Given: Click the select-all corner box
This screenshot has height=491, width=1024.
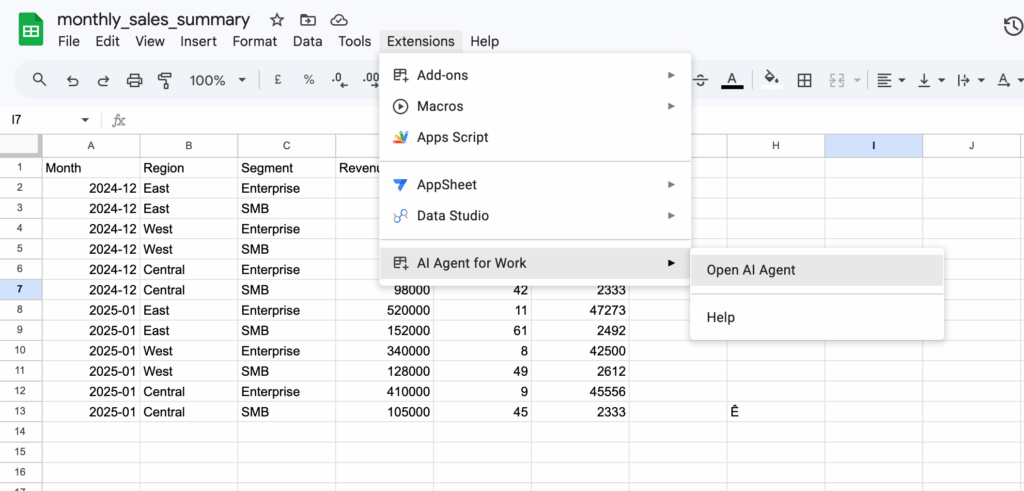Looking at the screenshot, I should [x=21, y=146].
